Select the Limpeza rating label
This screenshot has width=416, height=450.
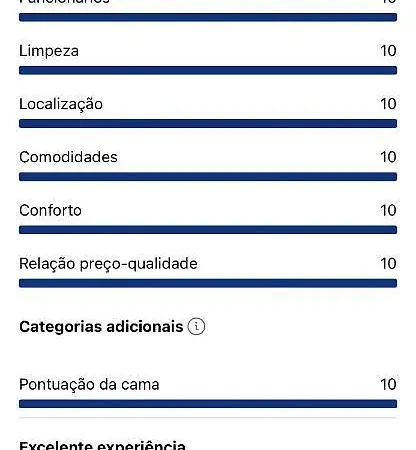coord(49,51)
